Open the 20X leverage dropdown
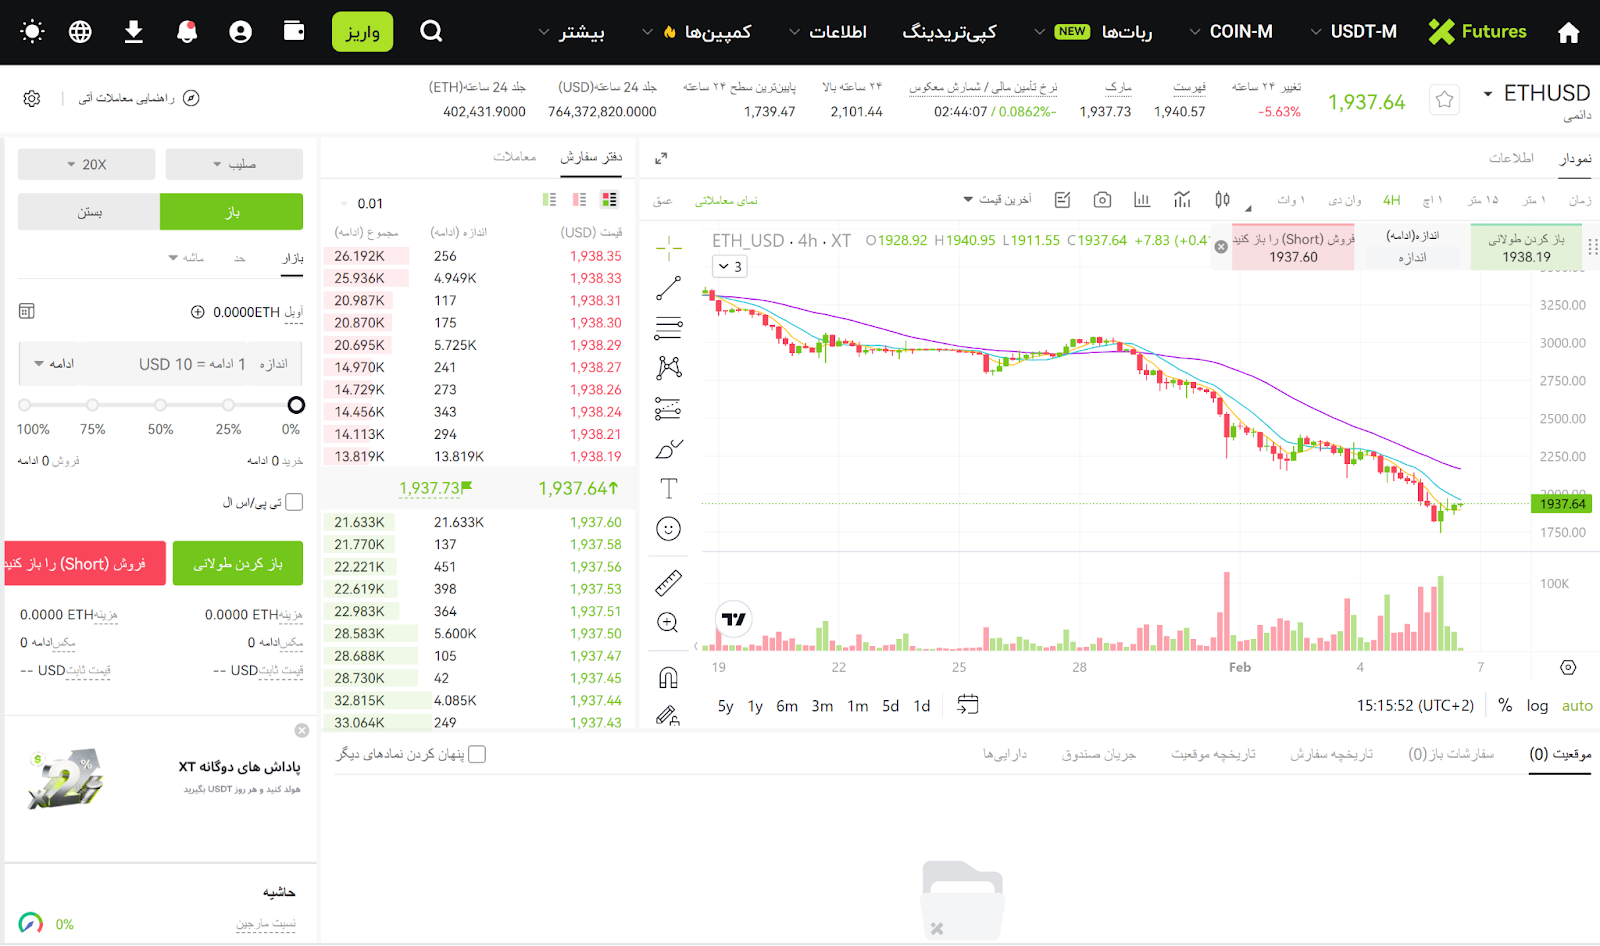 point(87,164)
